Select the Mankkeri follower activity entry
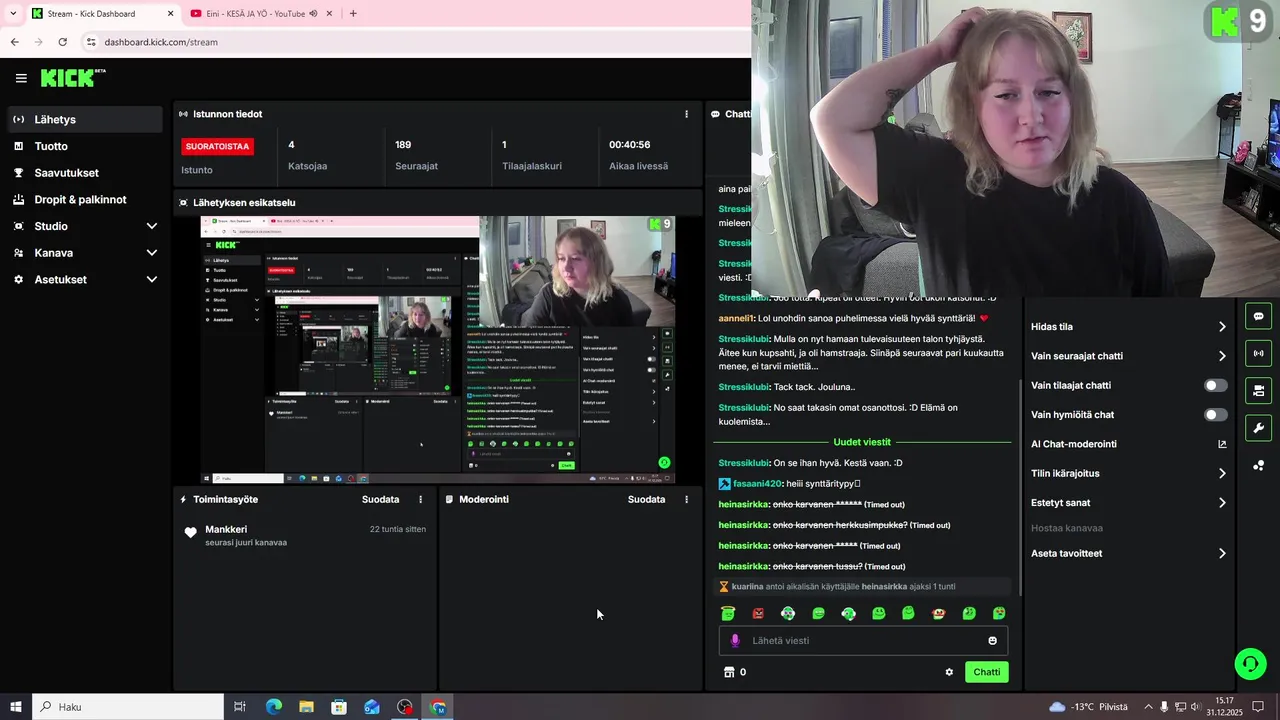The image size is (1280, 720). coord(305,535)
